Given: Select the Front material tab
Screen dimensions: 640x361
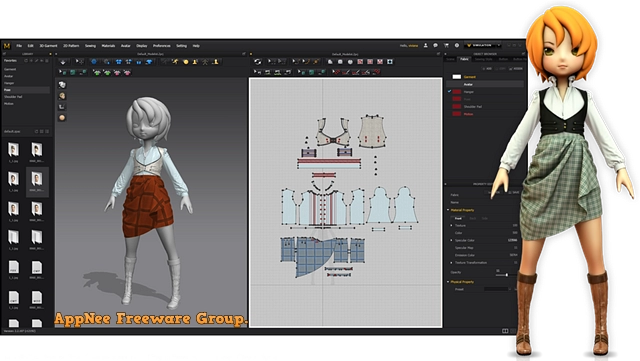Looking at the screenshot, I should (458, 218).
